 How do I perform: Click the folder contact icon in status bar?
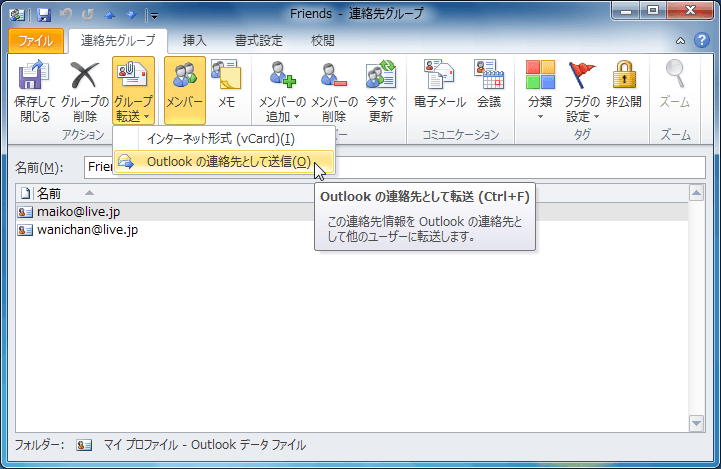pyautogui.click(x=84, y=445)
